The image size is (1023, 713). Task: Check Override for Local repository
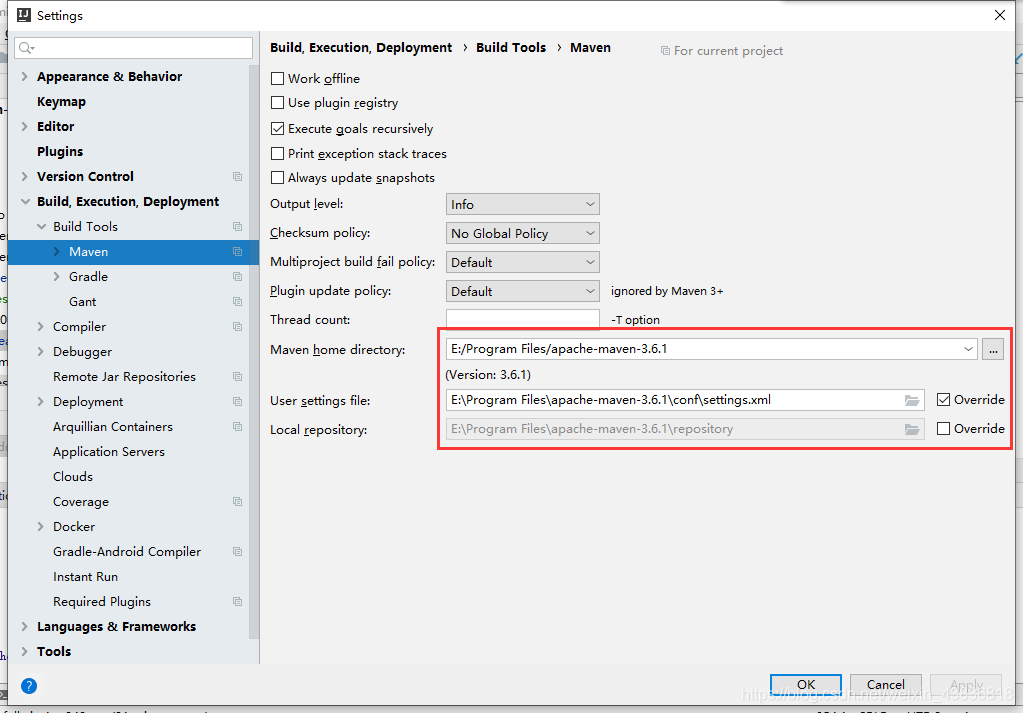tap(943, 429)
